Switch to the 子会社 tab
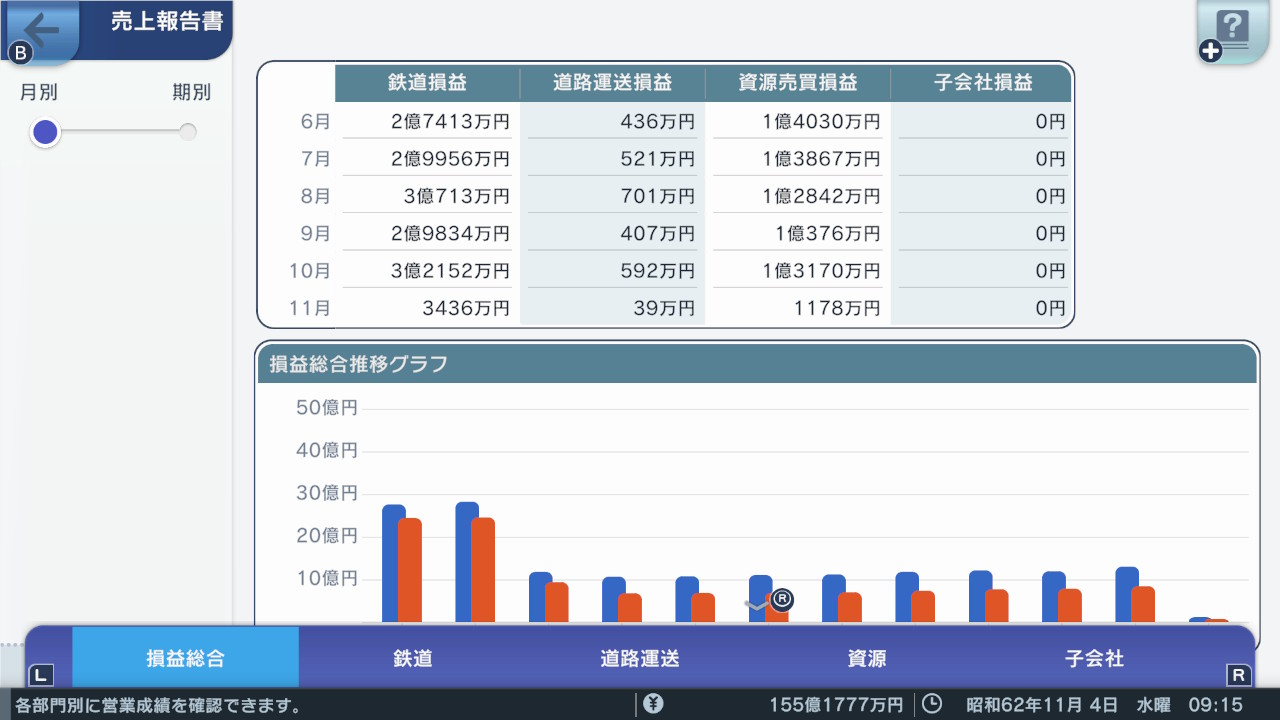Screen dimensions: 1280x720 1094,658
